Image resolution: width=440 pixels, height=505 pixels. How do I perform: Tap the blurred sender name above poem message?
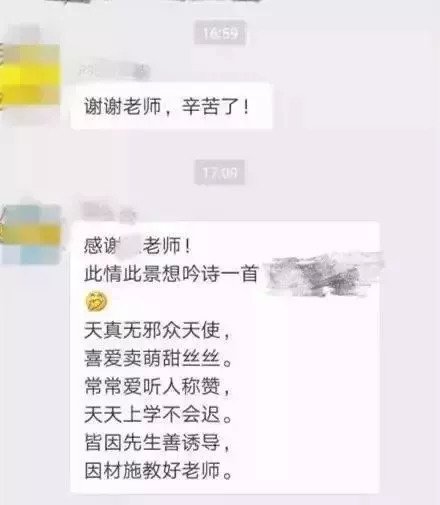(x=109, y=212)
